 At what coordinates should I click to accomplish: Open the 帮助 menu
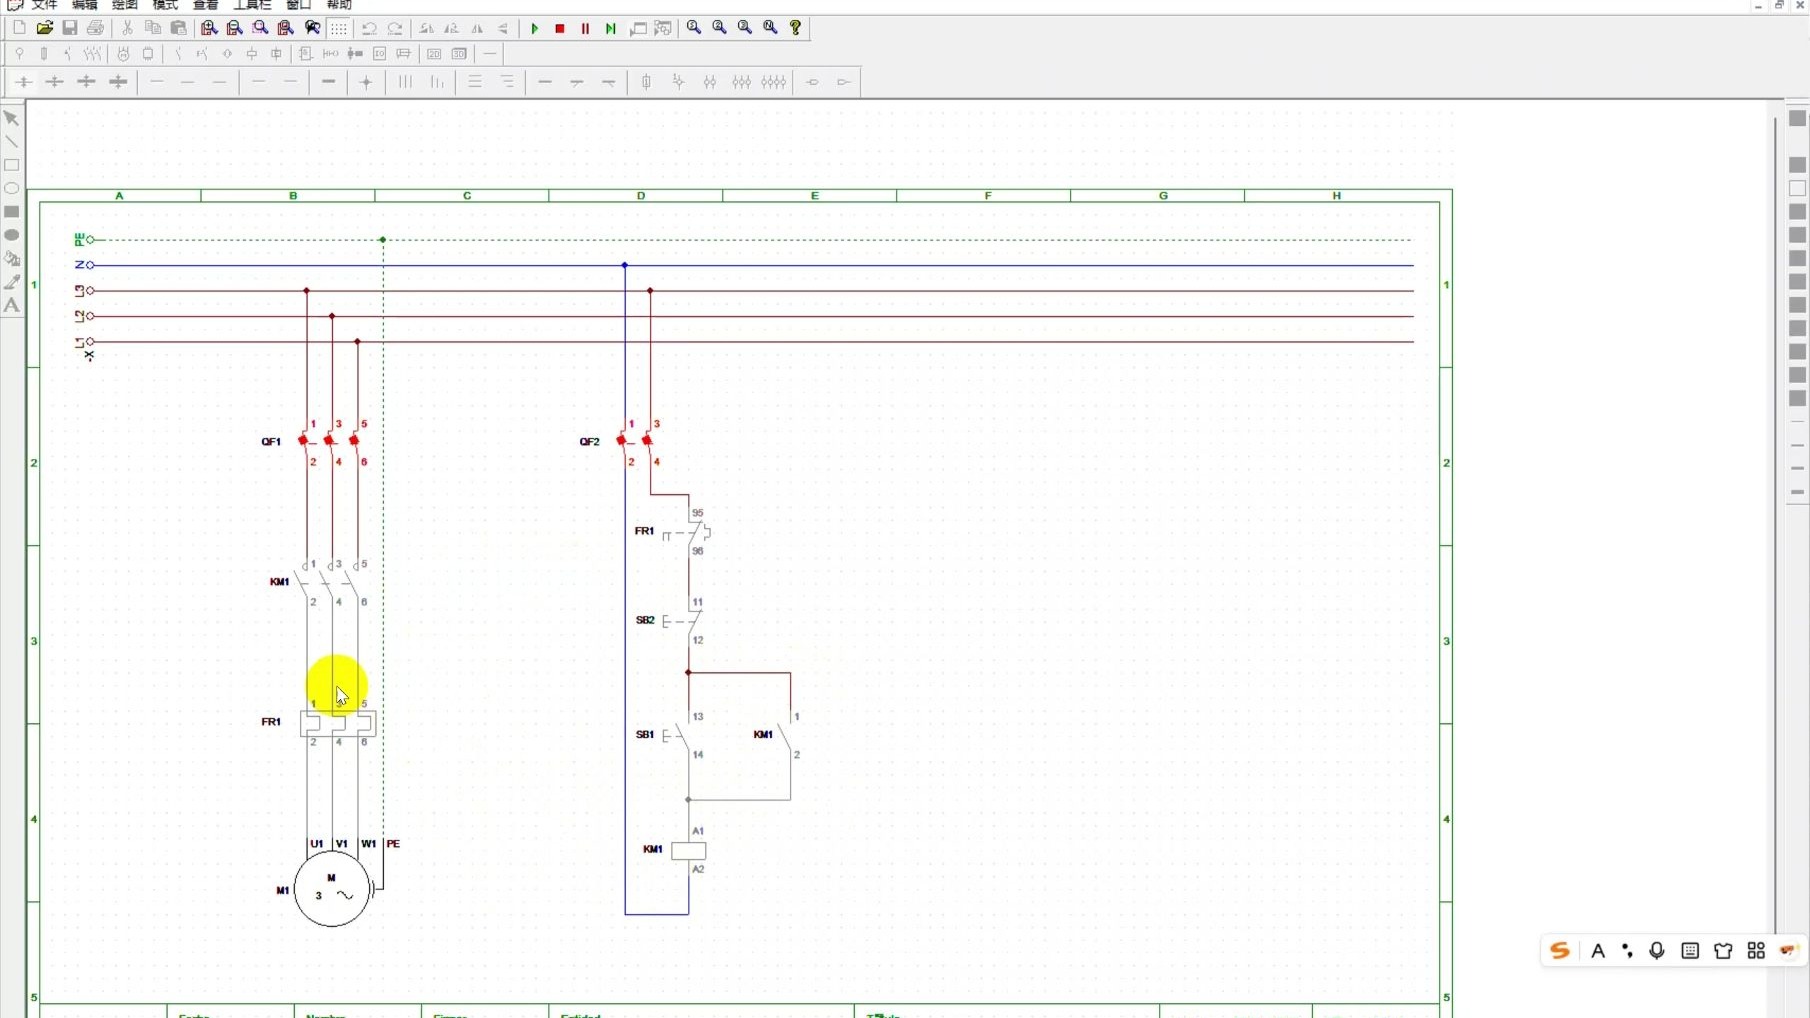(x=339, y=5)
